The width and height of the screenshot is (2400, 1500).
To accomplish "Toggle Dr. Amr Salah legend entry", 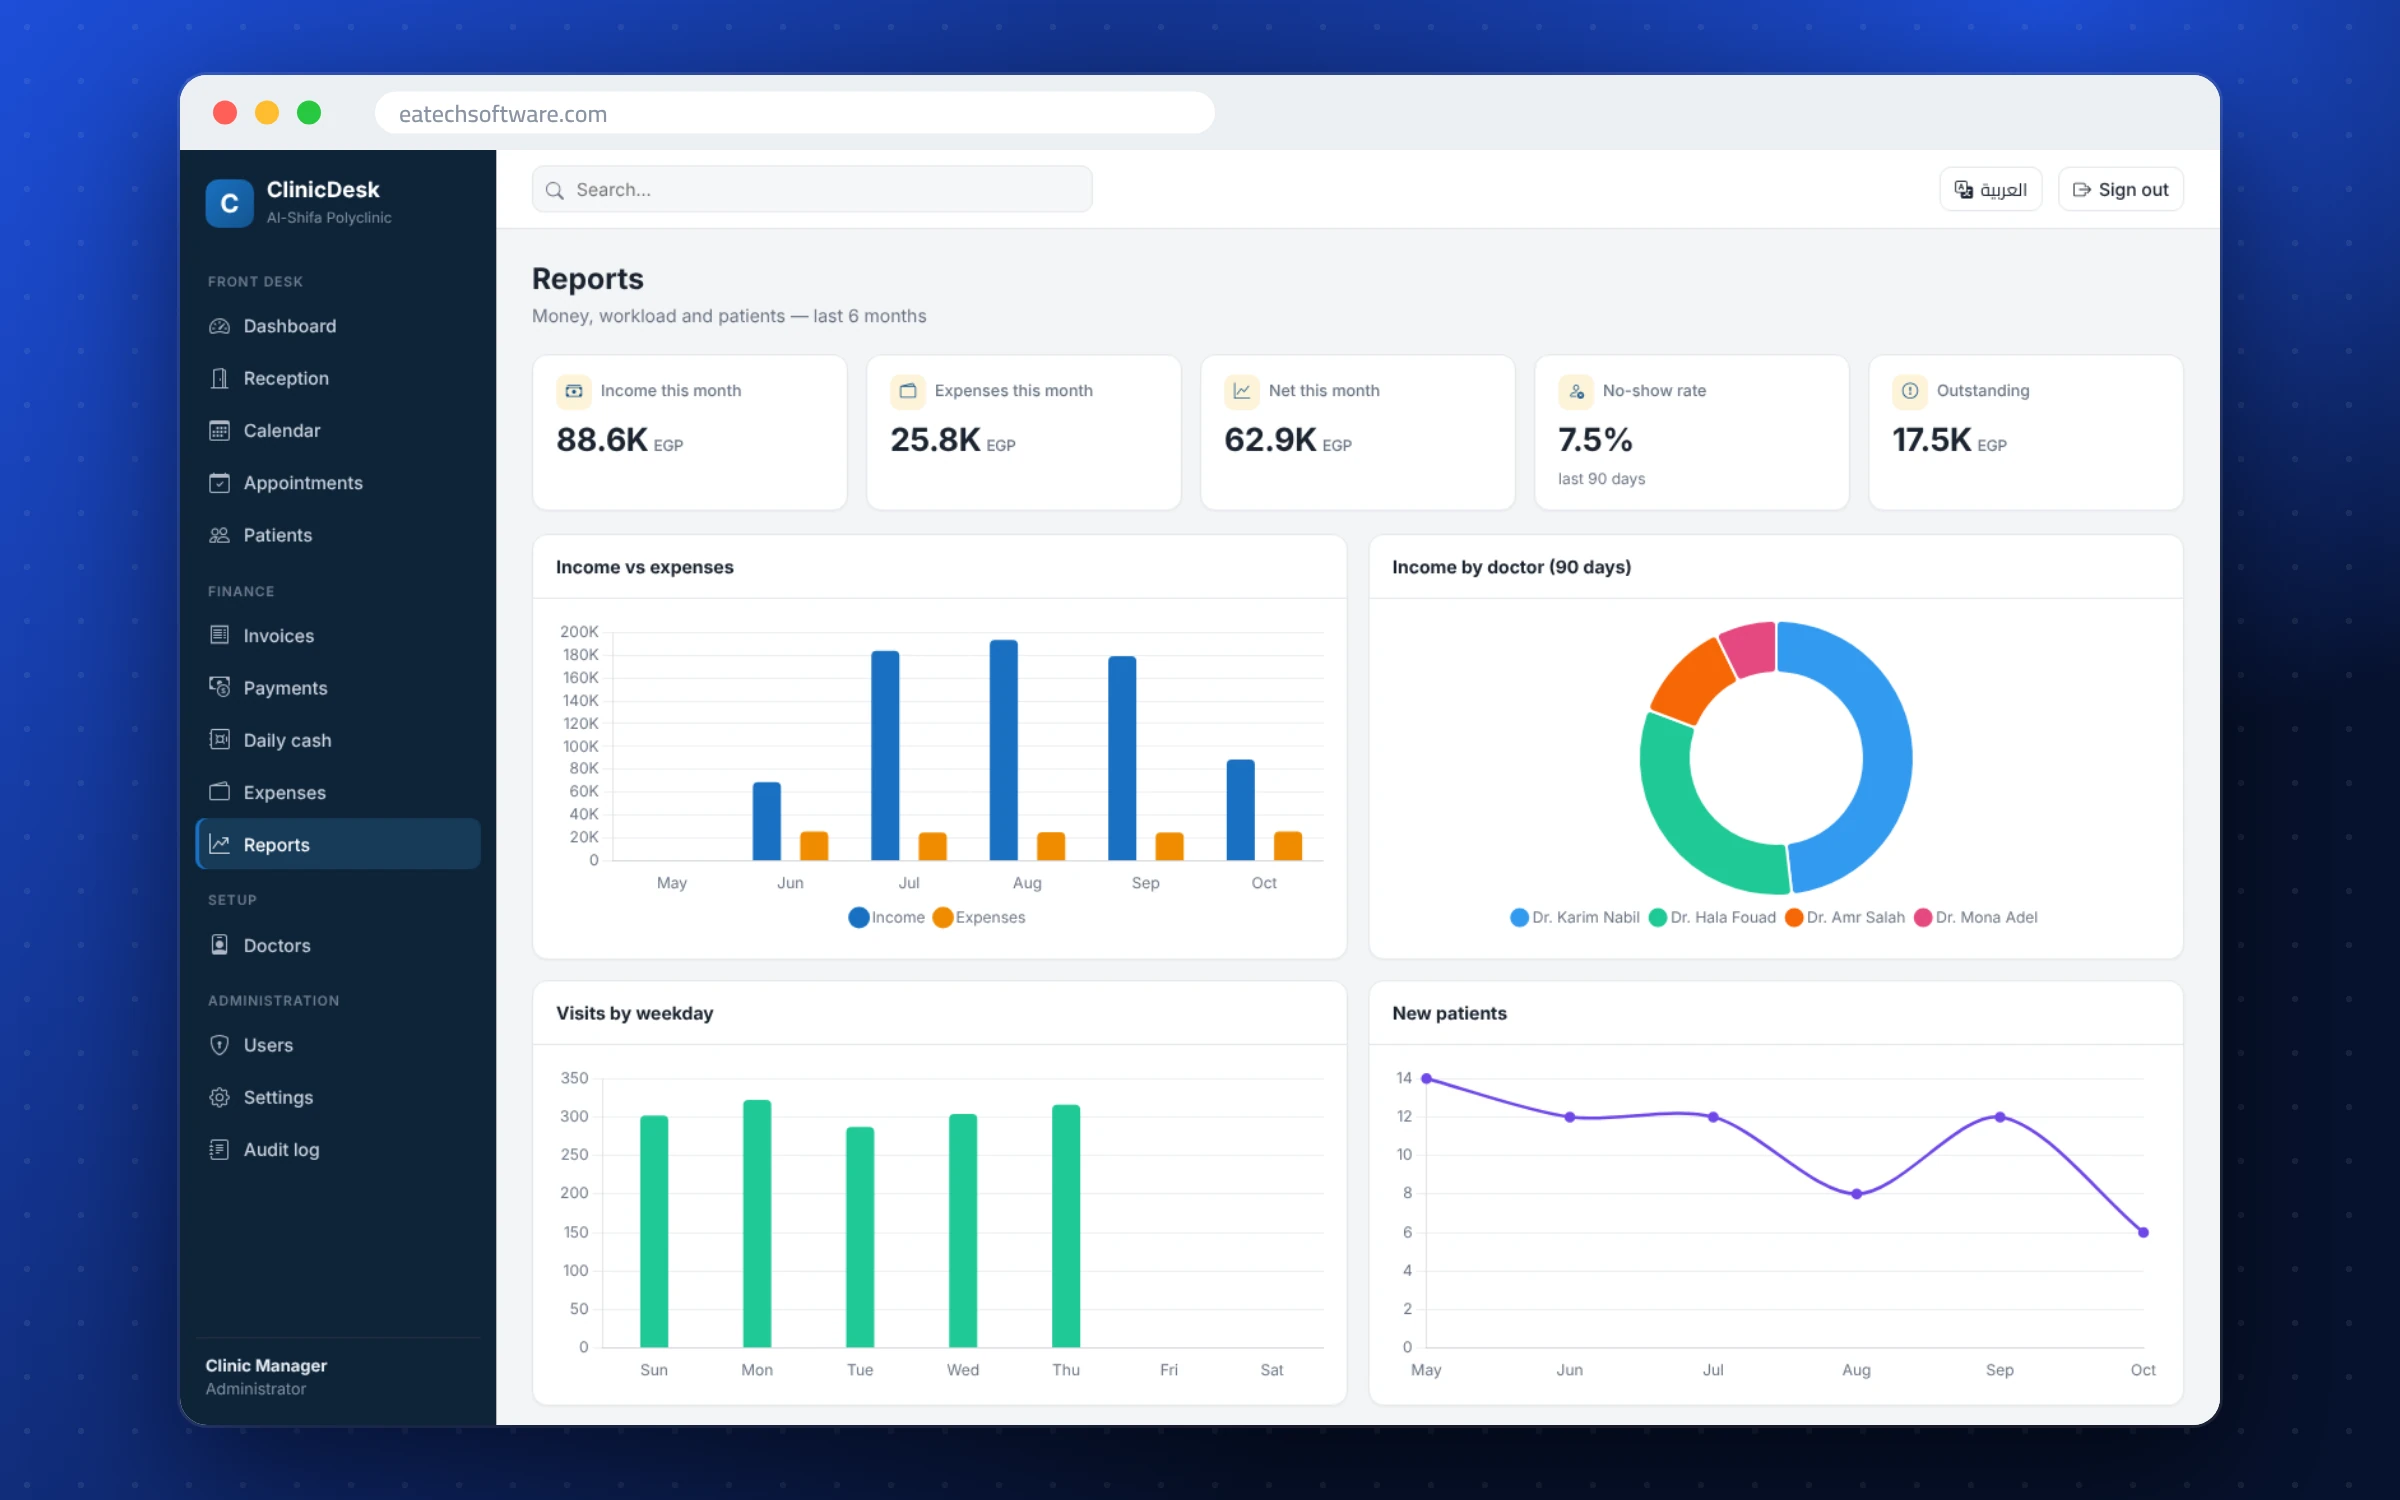I will tap(1845, 917).
